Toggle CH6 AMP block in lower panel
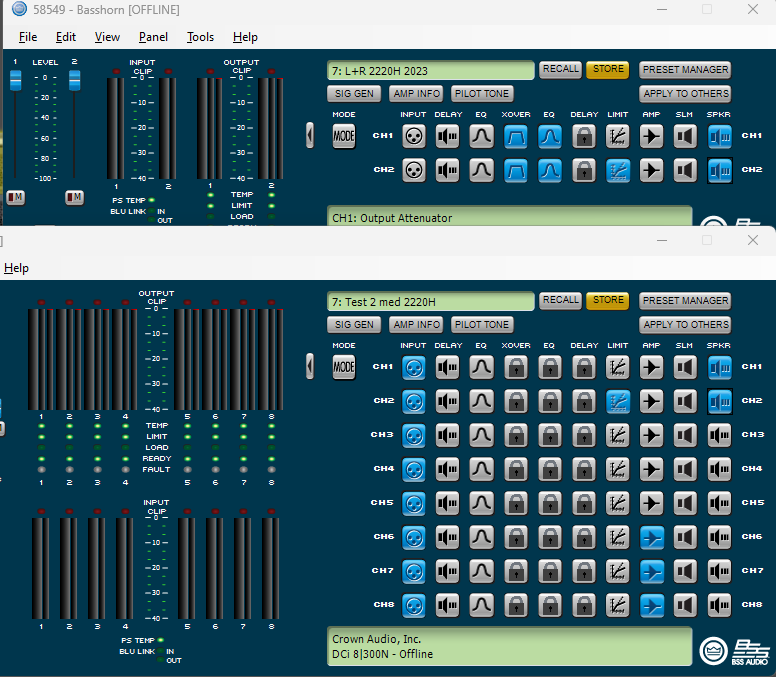 coord(651,537)
